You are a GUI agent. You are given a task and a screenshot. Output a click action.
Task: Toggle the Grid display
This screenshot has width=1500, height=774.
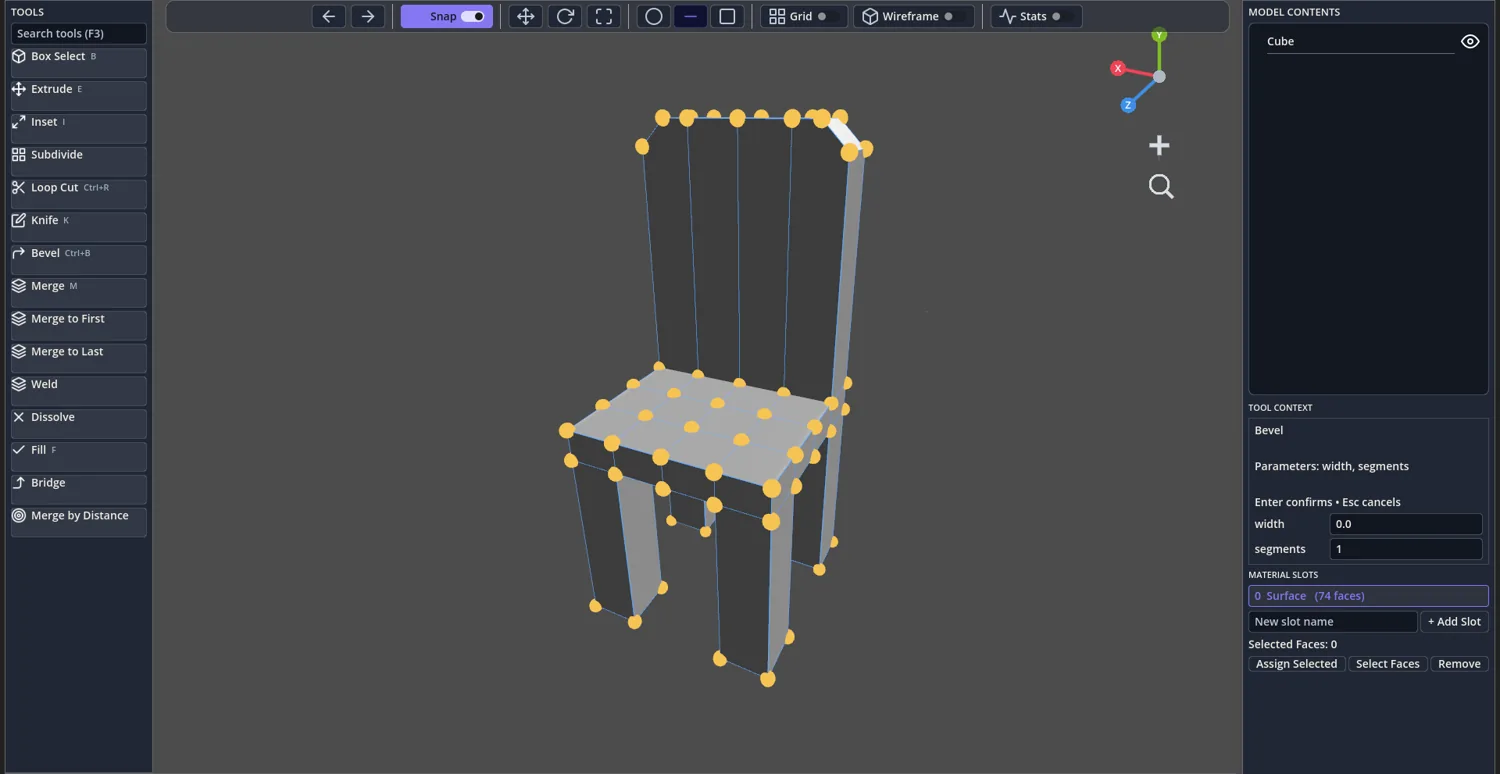tap(803, 16)
